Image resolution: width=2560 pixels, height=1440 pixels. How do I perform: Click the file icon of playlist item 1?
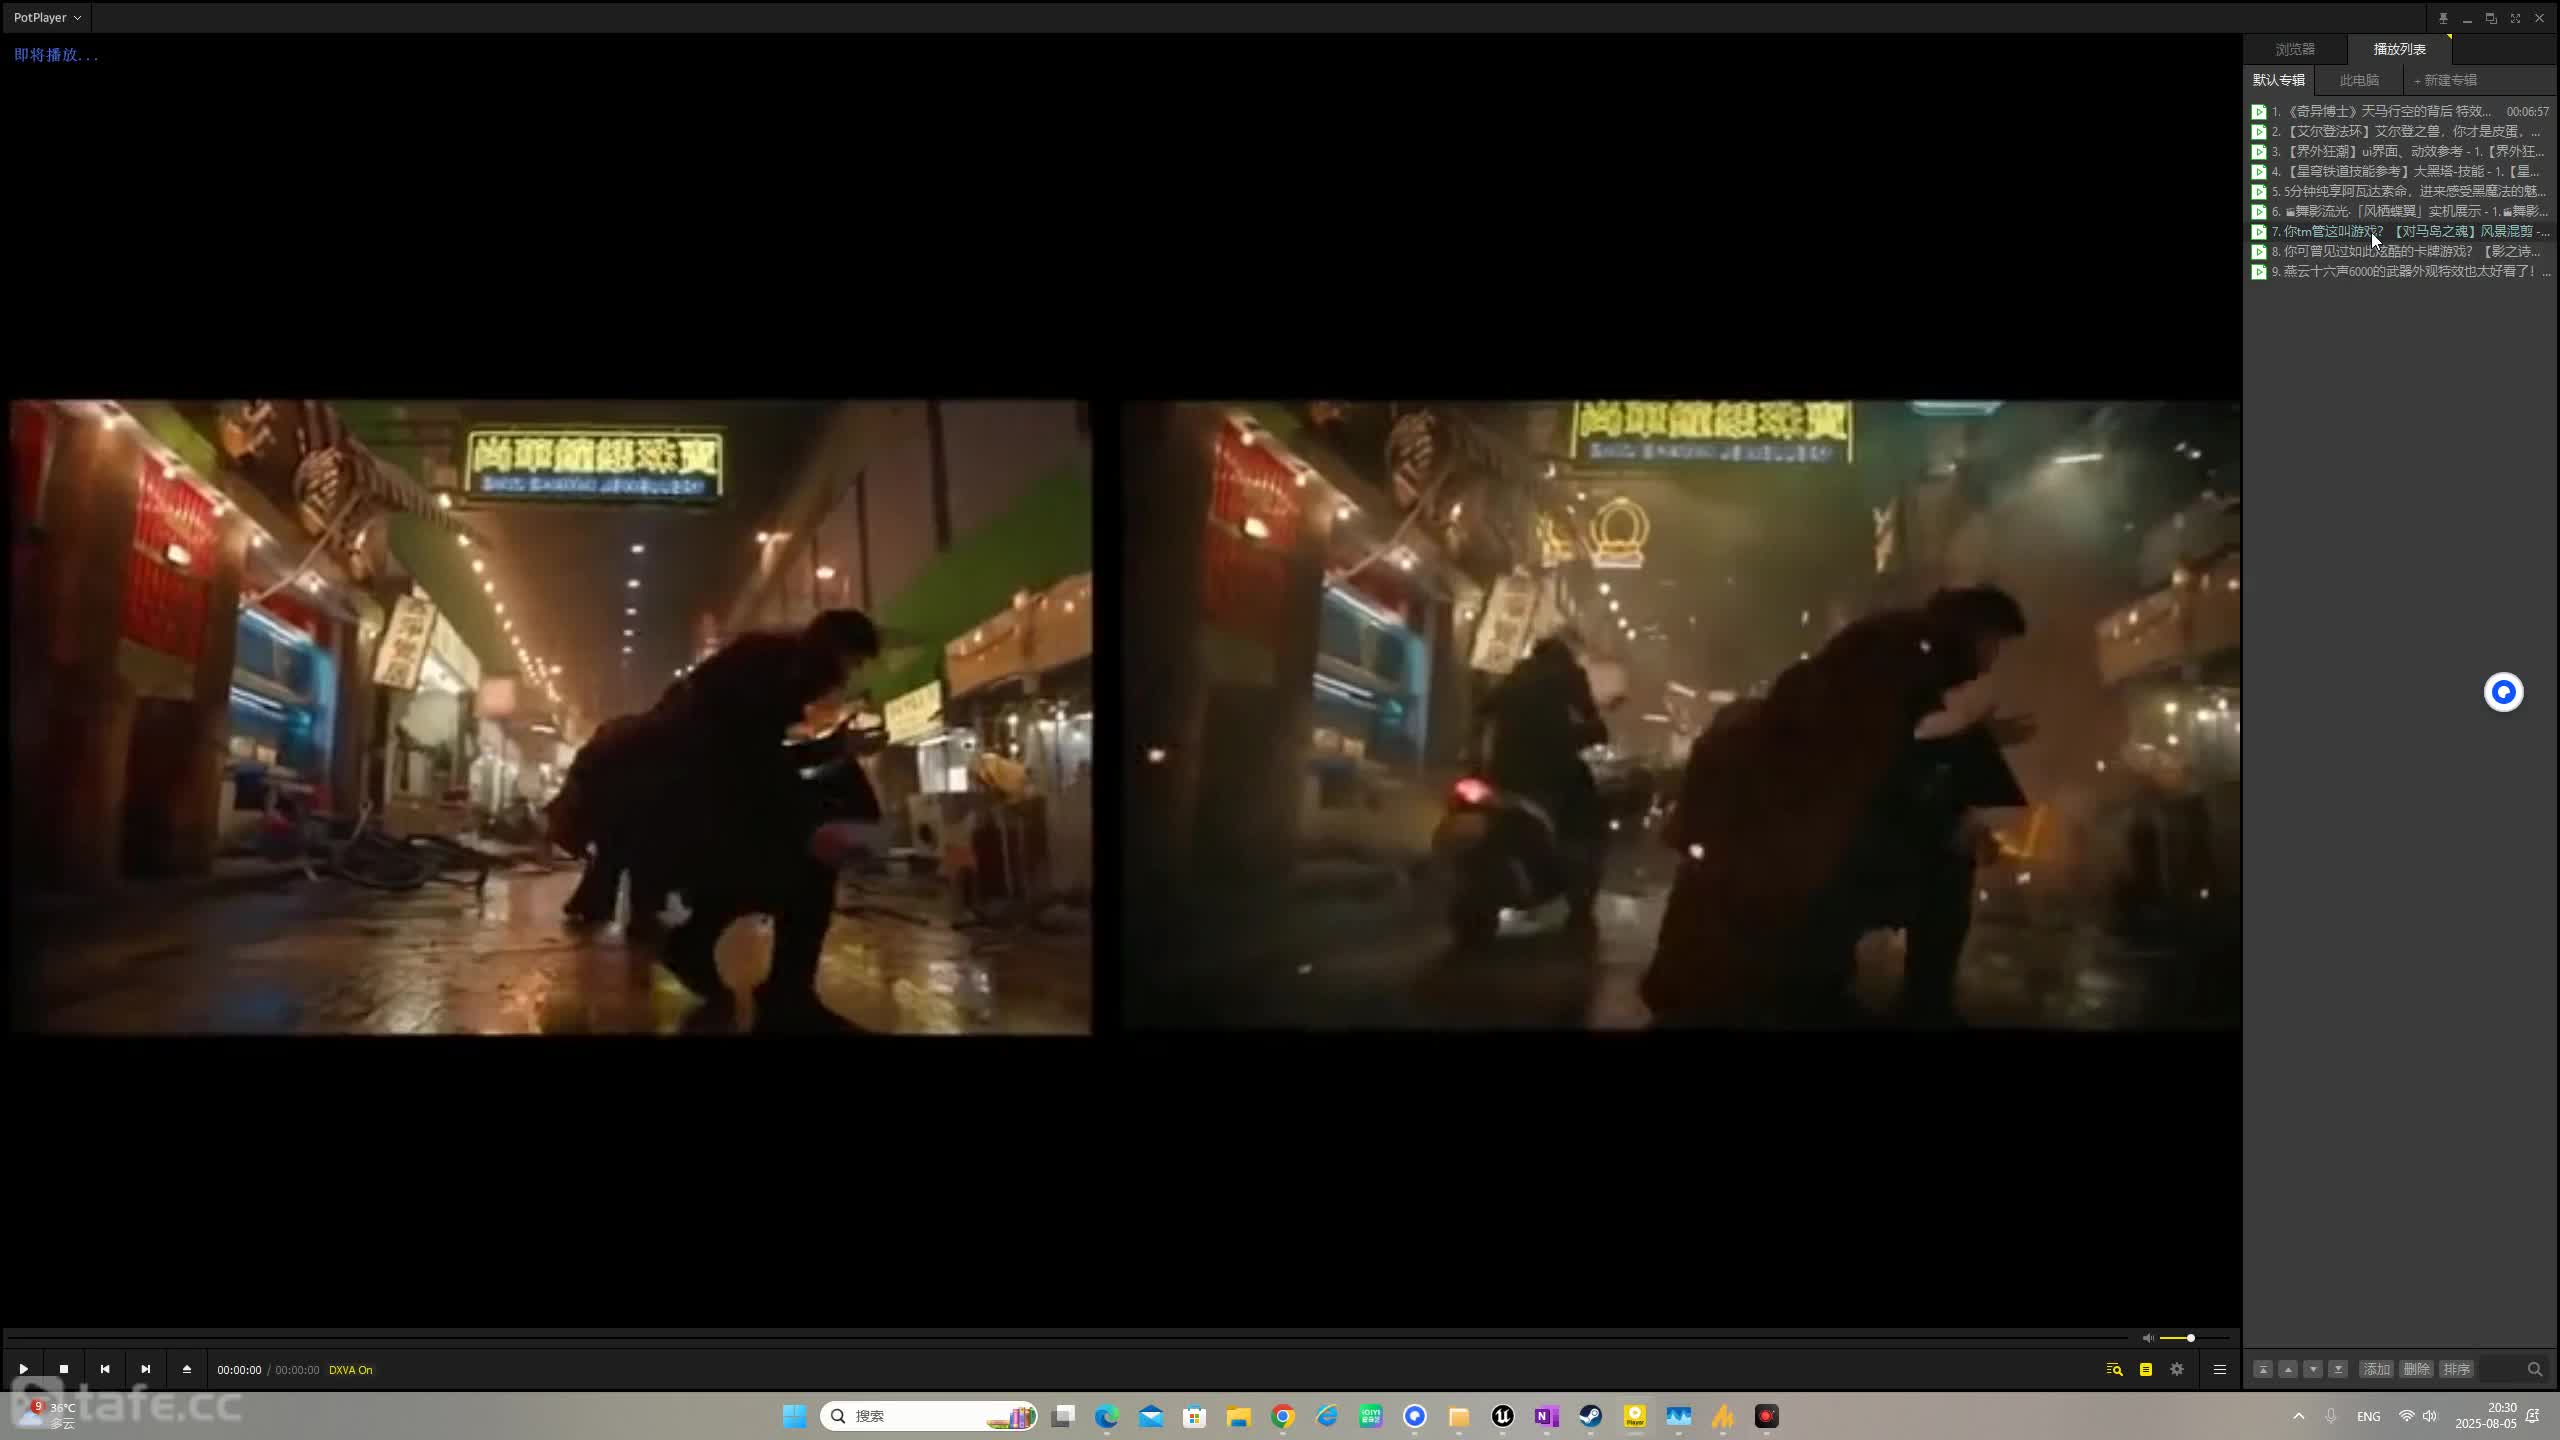coord(2259,112)
